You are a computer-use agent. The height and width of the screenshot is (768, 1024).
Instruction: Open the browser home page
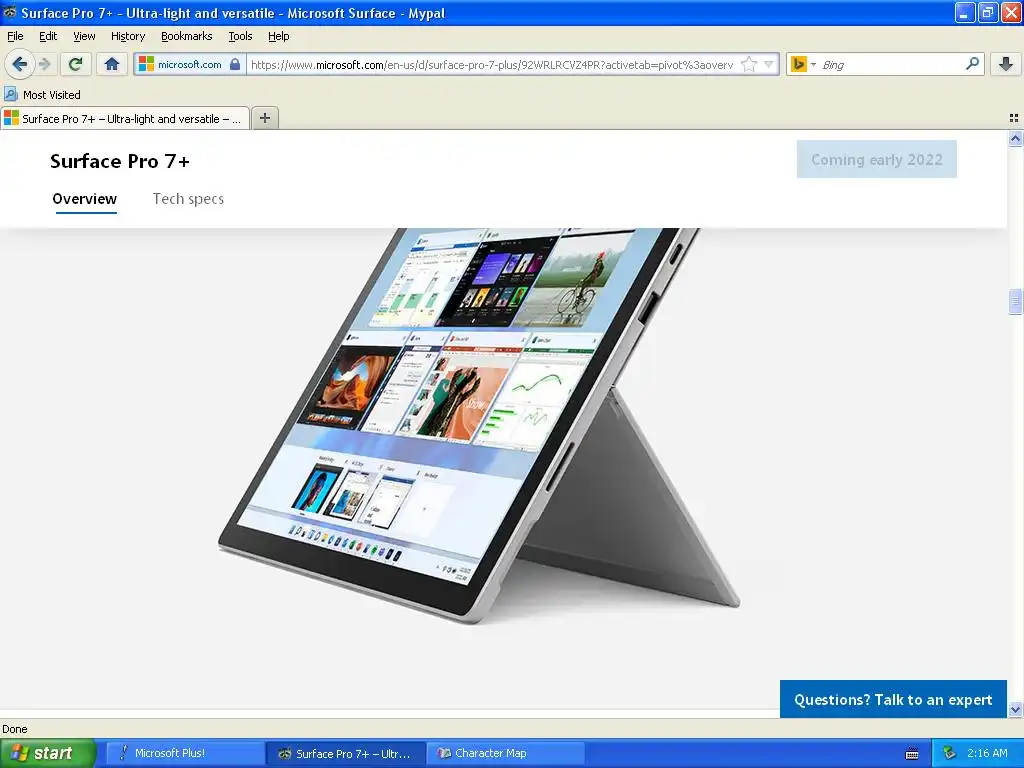pos(112,64)
